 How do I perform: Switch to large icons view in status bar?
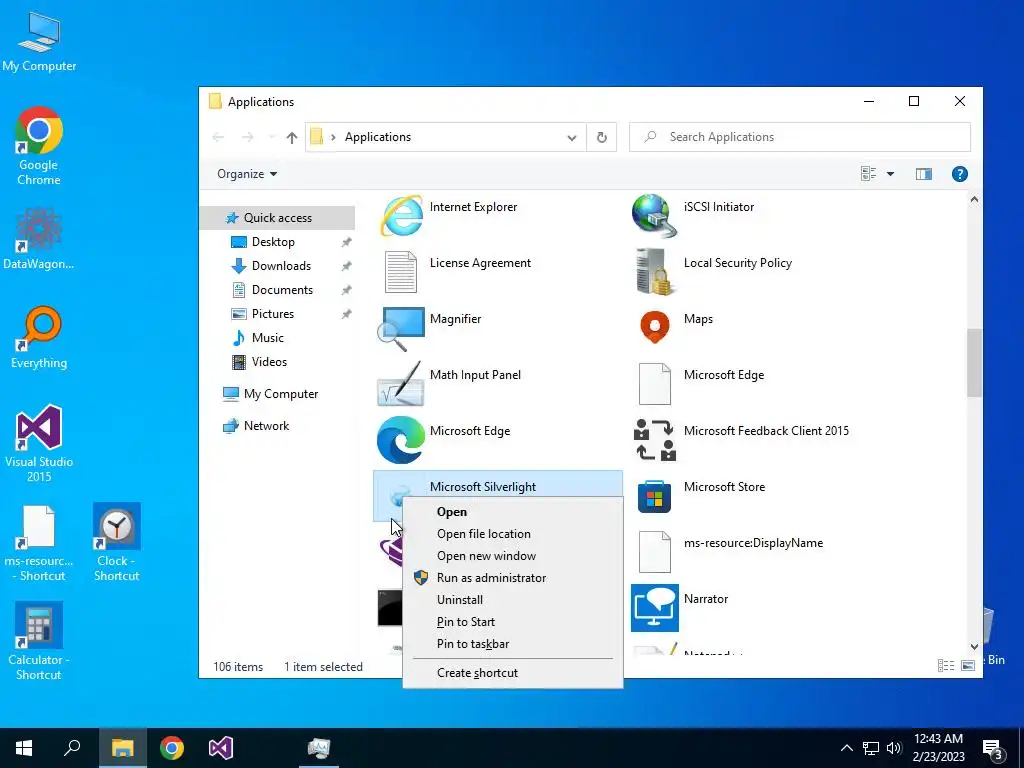point(968,665)
